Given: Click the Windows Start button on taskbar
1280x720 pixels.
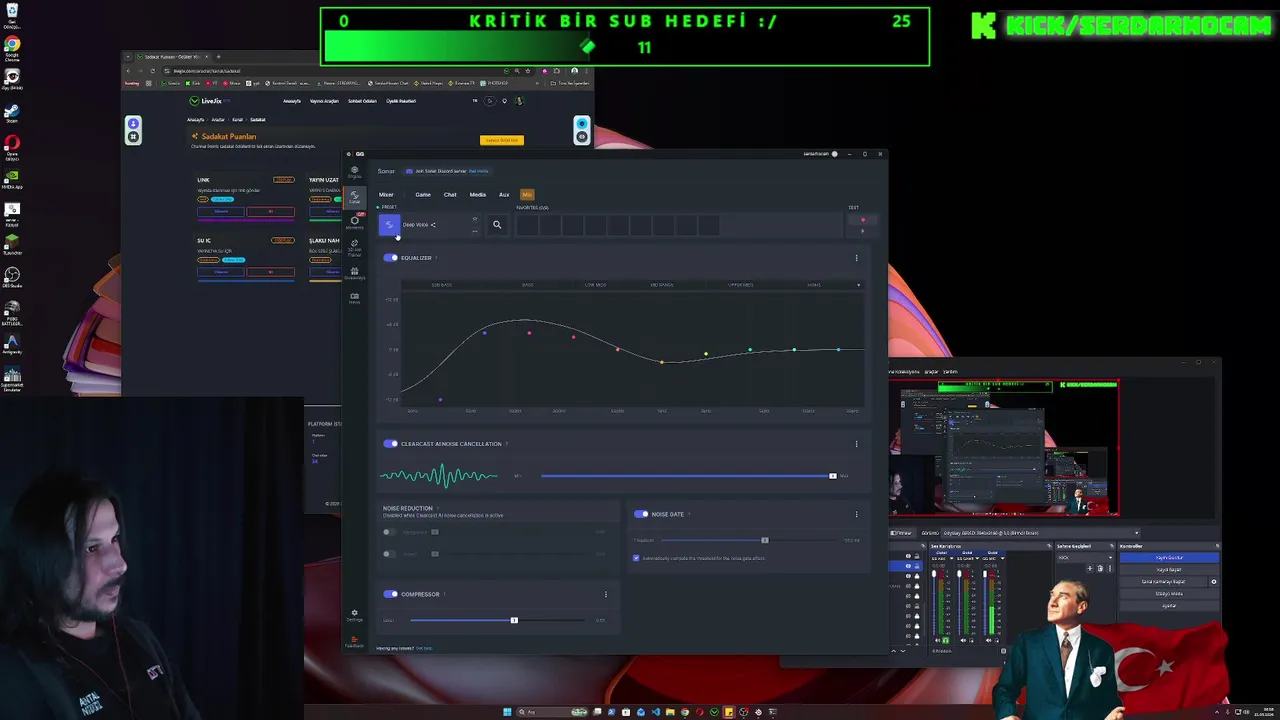Looking at the screenshot, I should tap(507, 712).
